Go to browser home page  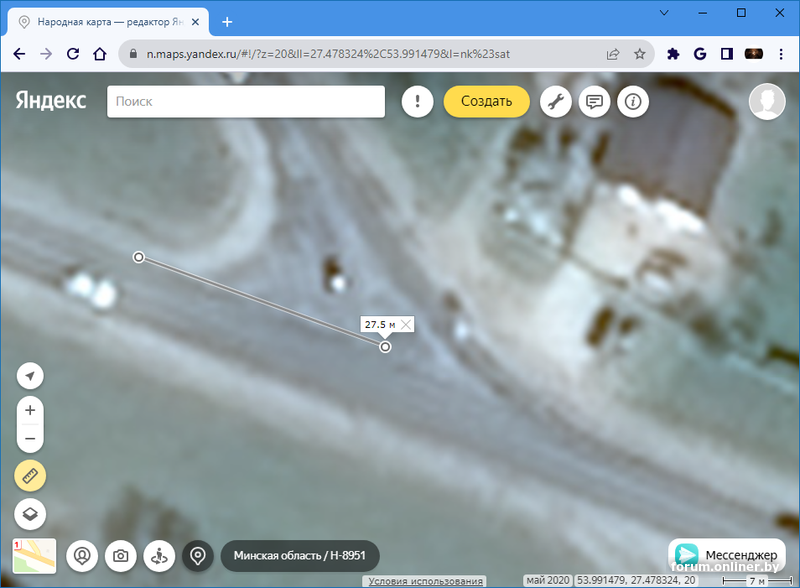coord(100,54)
